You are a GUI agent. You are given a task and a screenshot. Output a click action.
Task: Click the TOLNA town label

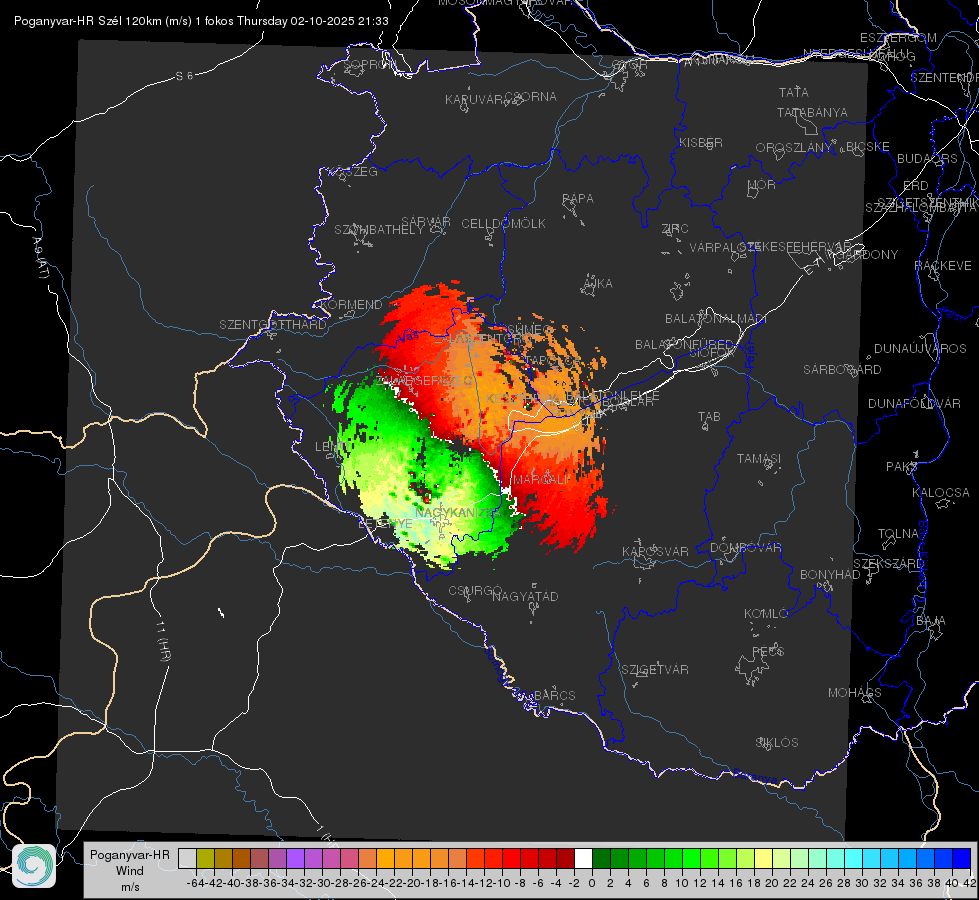(x=898, y=534)
